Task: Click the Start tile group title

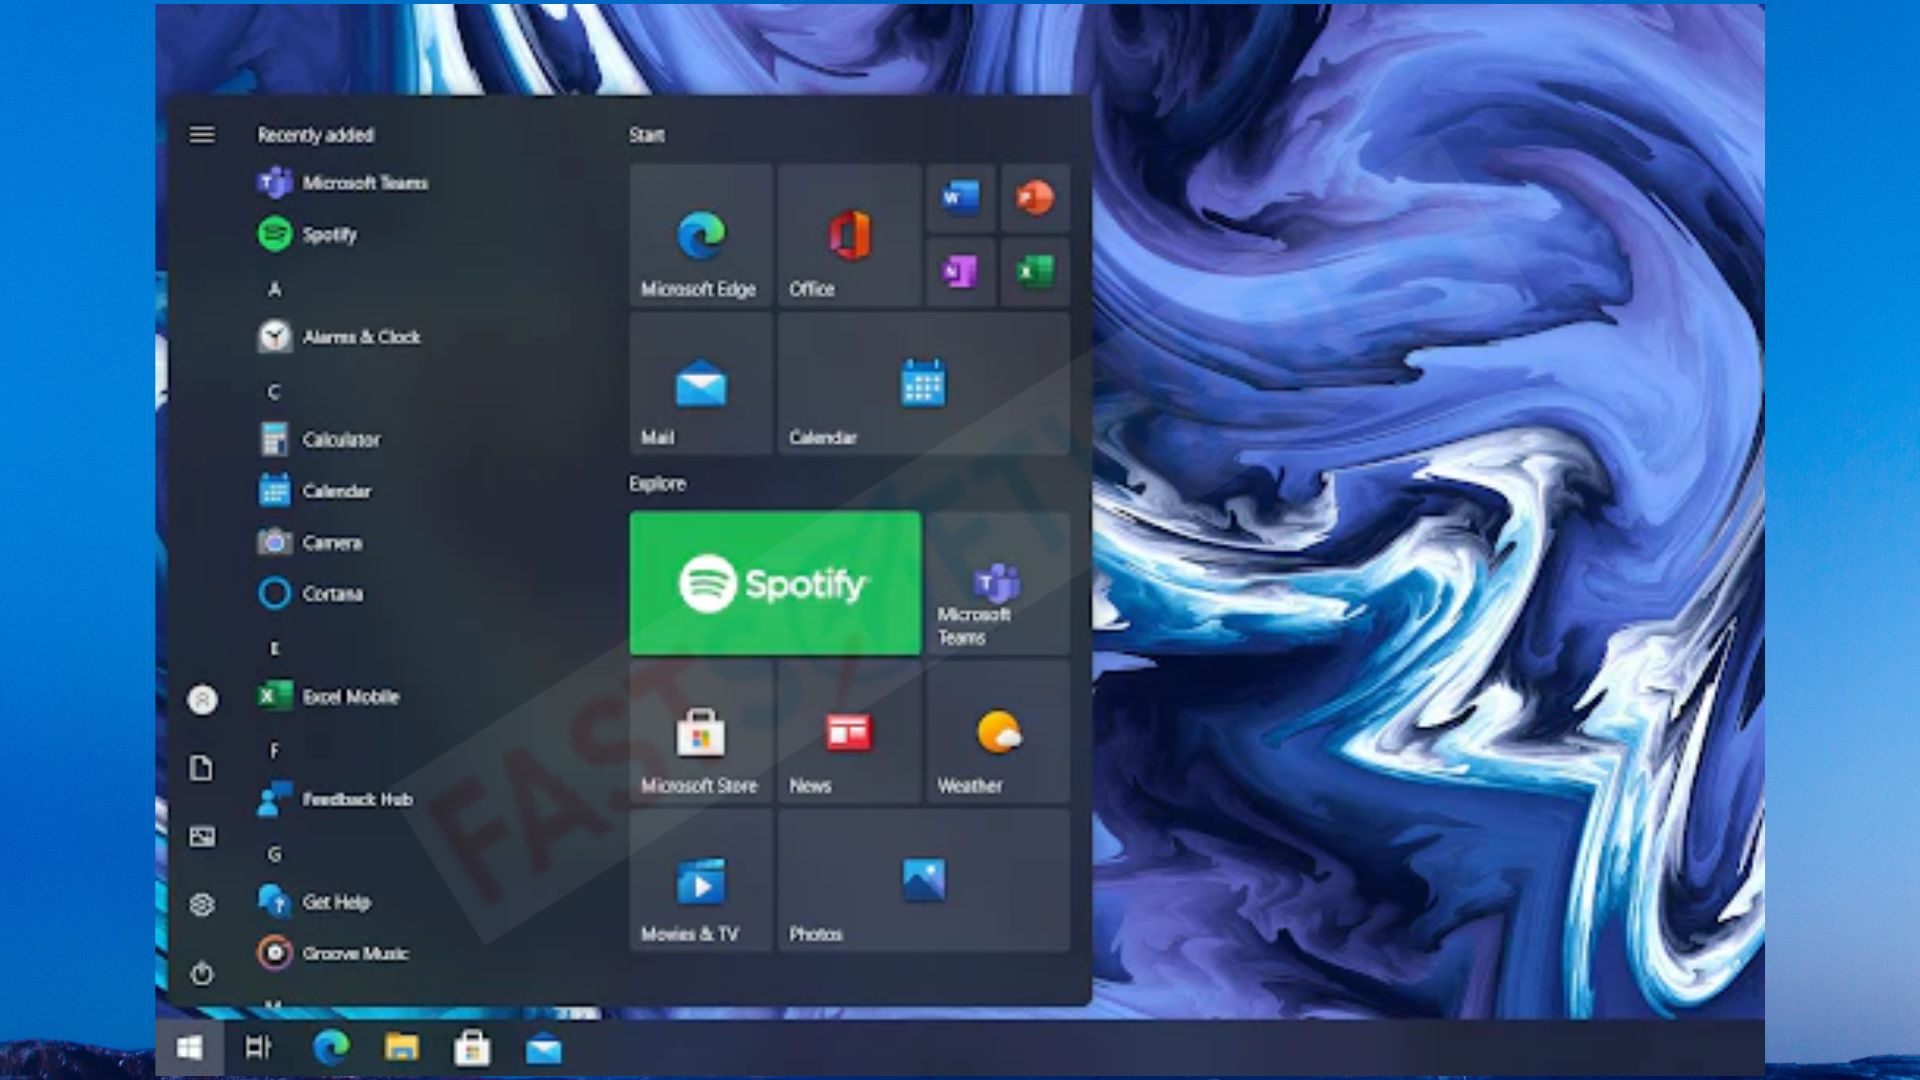Action: point(647,135)
